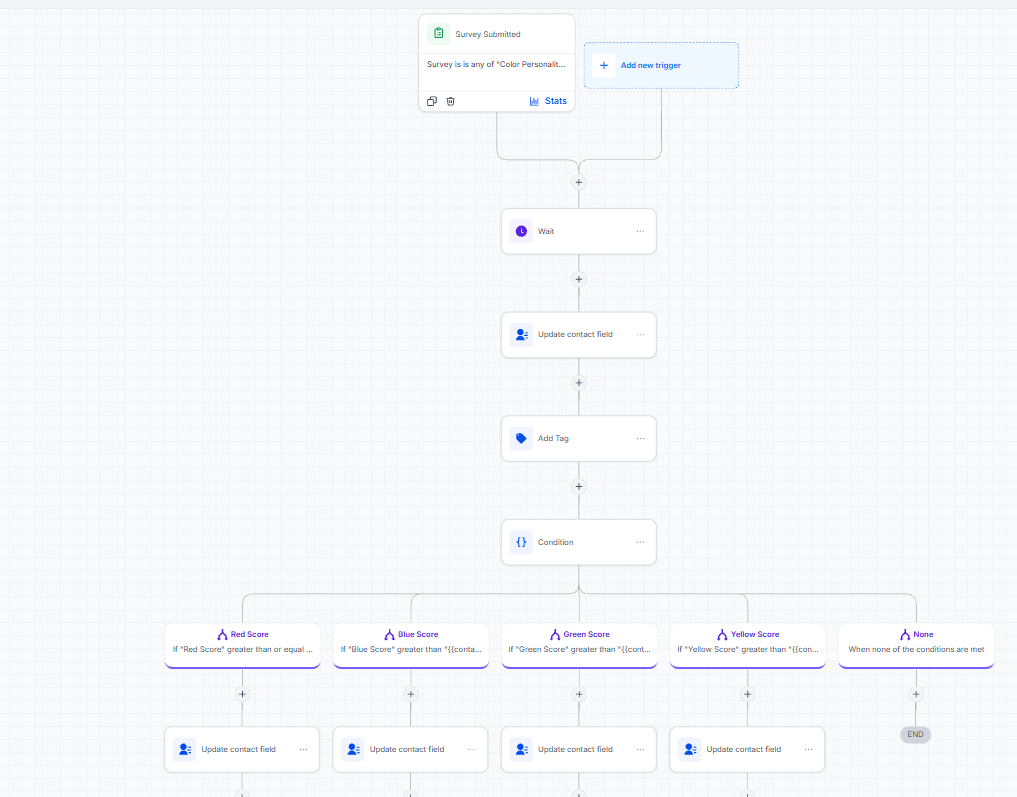
Task: Open options for the Update contact field above Add Tag
Action: coord(640,335)
